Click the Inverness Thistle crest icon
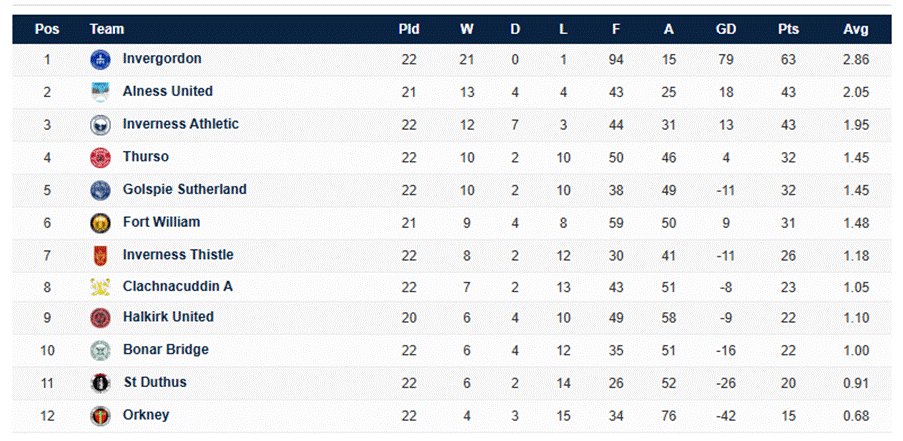This screenshot has width=903, height=441. 100,255
